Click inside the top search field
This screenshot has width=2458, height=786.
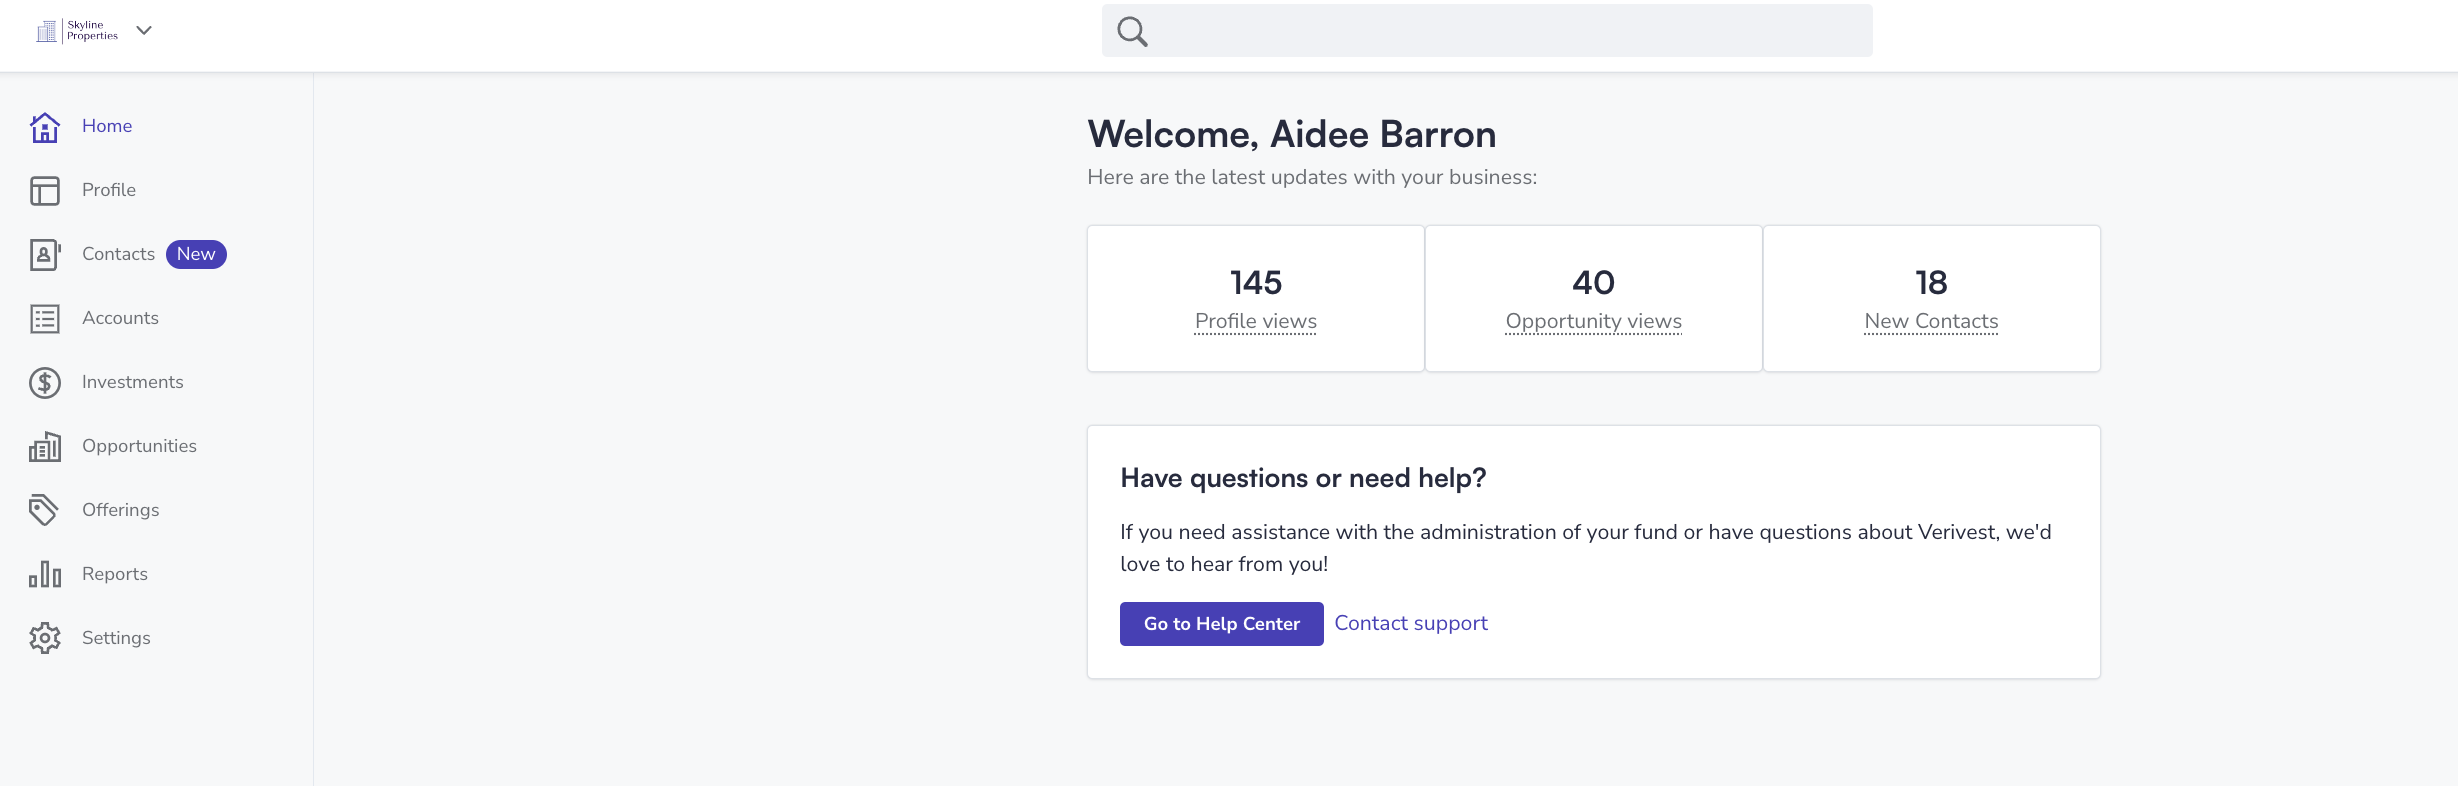click(1487, 31)
